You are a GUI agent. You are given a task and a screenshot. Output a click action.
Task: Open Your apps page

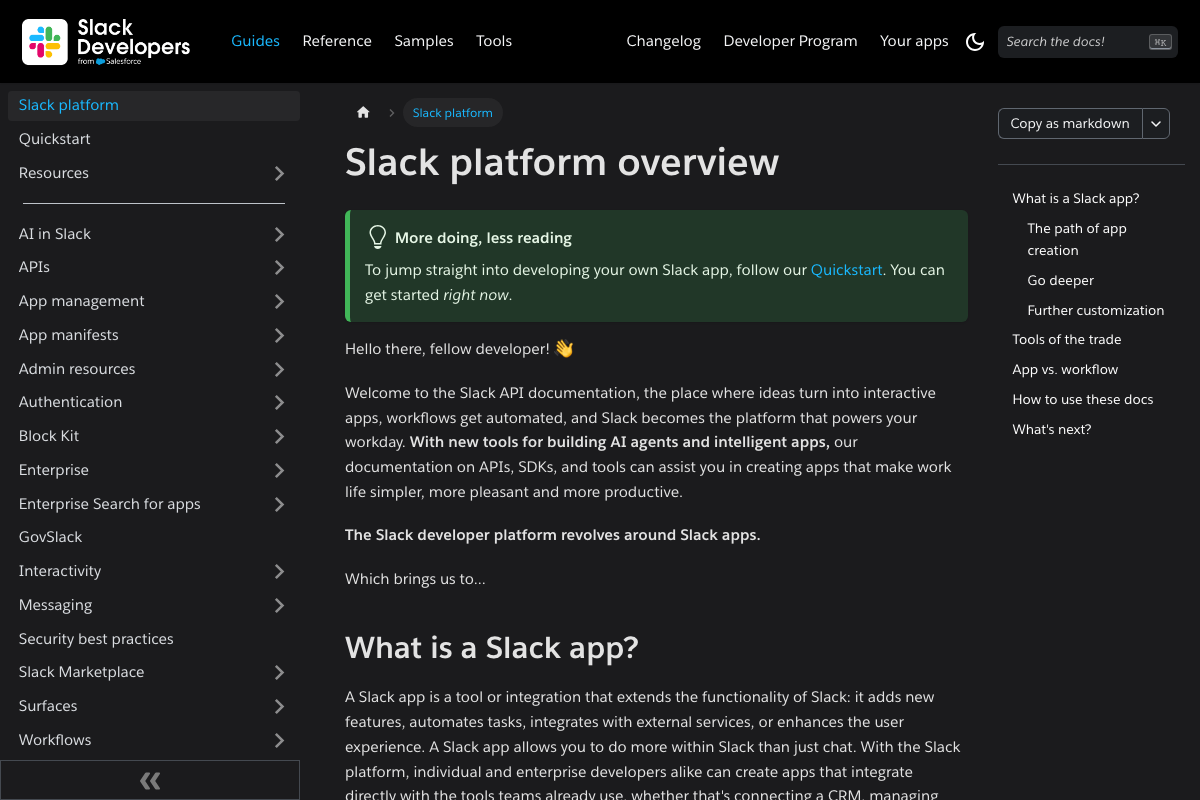pos(914,41)
